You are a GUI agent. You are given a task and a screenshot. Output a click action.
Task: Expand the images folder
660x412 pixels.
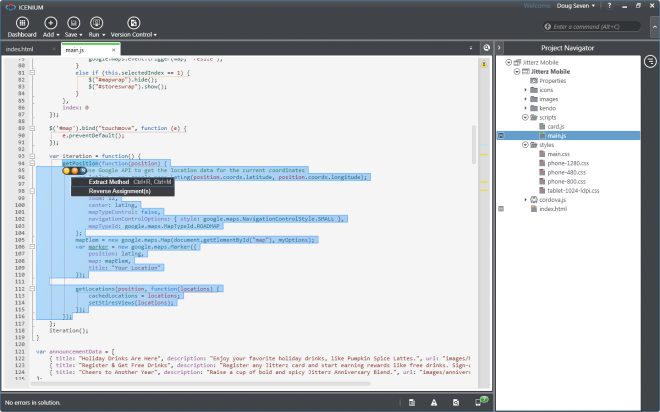tap(526, 99)
